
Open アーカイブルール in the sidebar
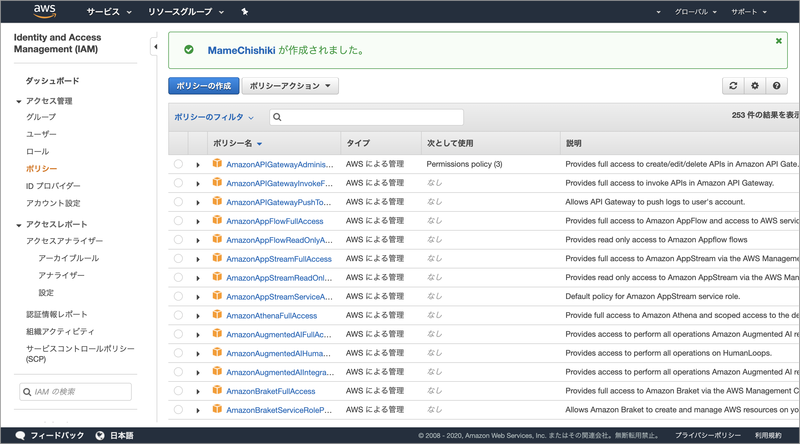(68, 258)
